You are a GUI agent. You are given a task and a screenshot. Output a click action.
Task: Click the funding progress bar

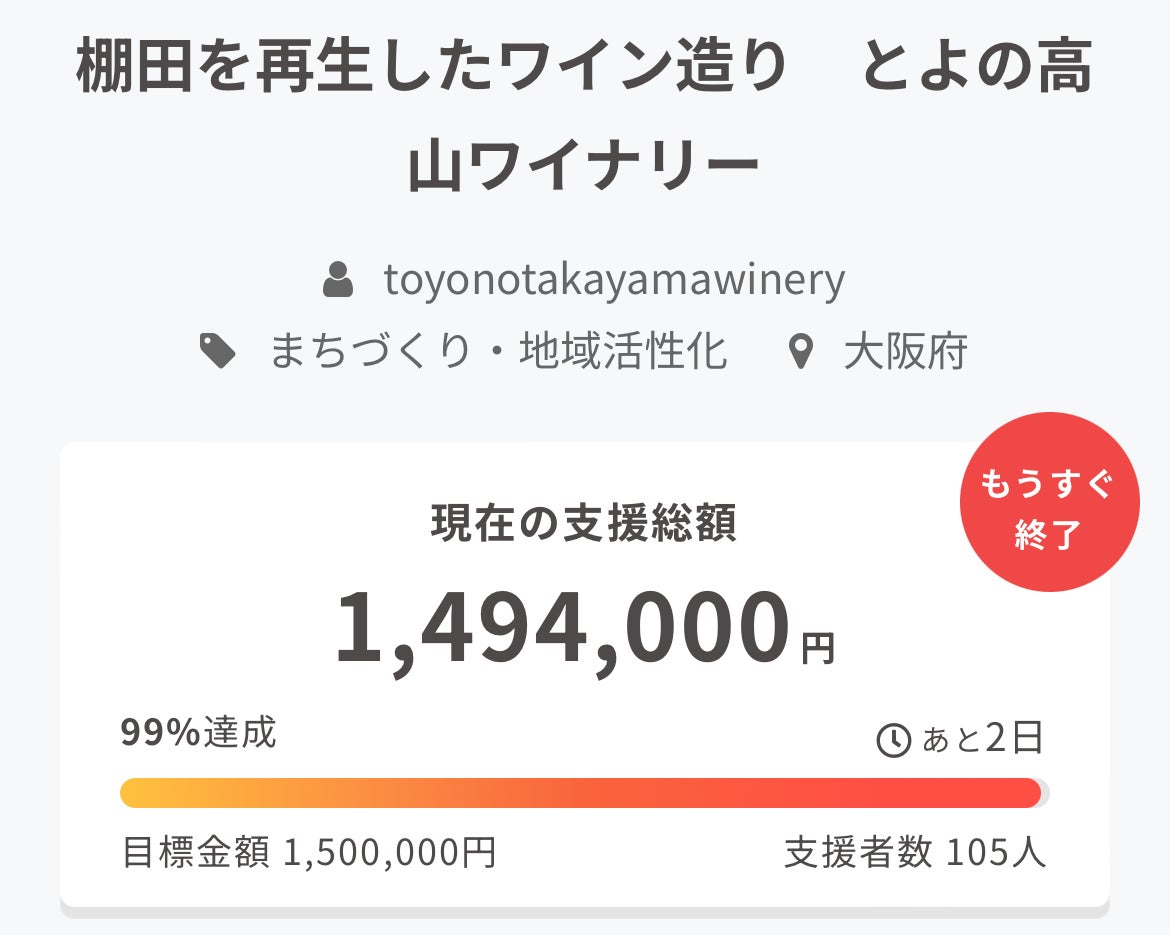coord(580,793)
